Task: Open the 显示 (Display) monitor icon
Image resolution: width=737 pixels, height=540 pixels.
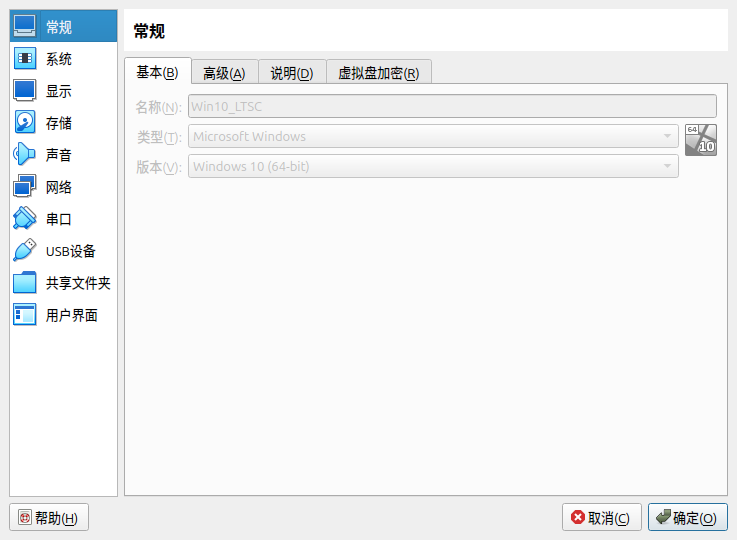Action: [25, 91]
